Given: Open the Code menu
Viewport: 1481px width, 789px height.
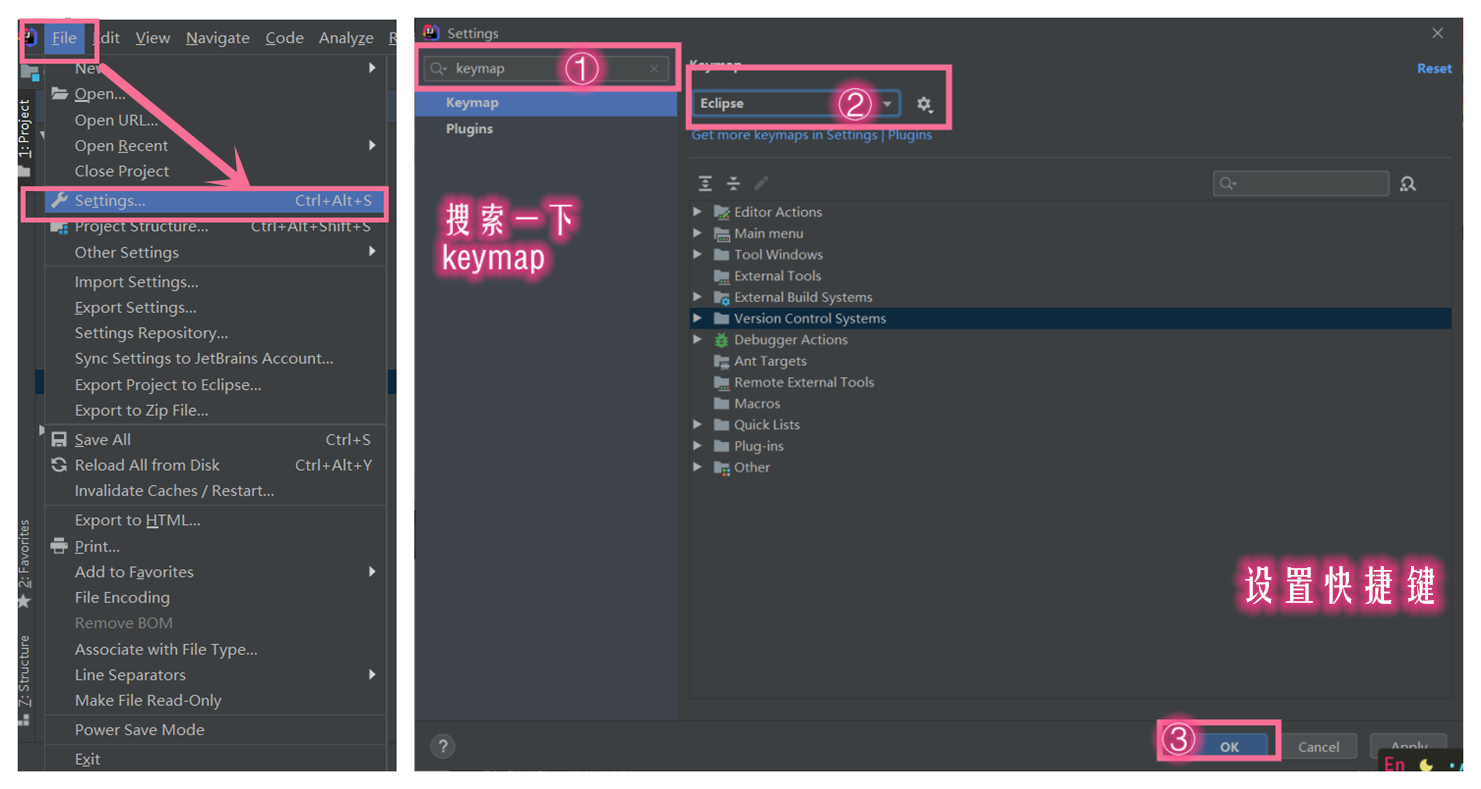Looking at the screenshot, I should coord(285,38).
